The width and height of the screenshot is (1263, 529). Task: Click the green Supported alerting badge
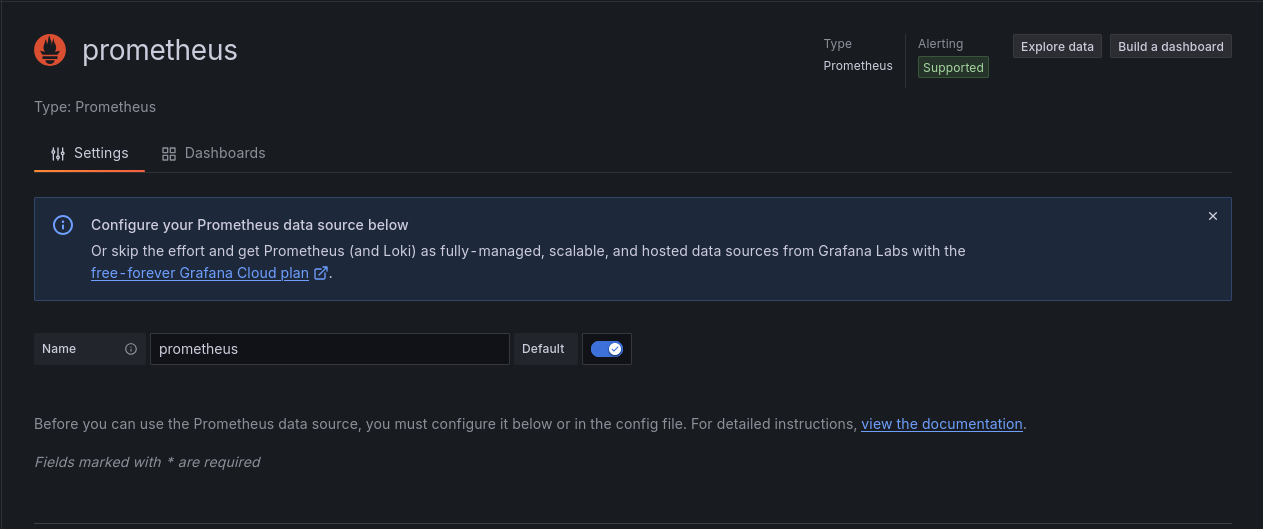pos(953,68)
